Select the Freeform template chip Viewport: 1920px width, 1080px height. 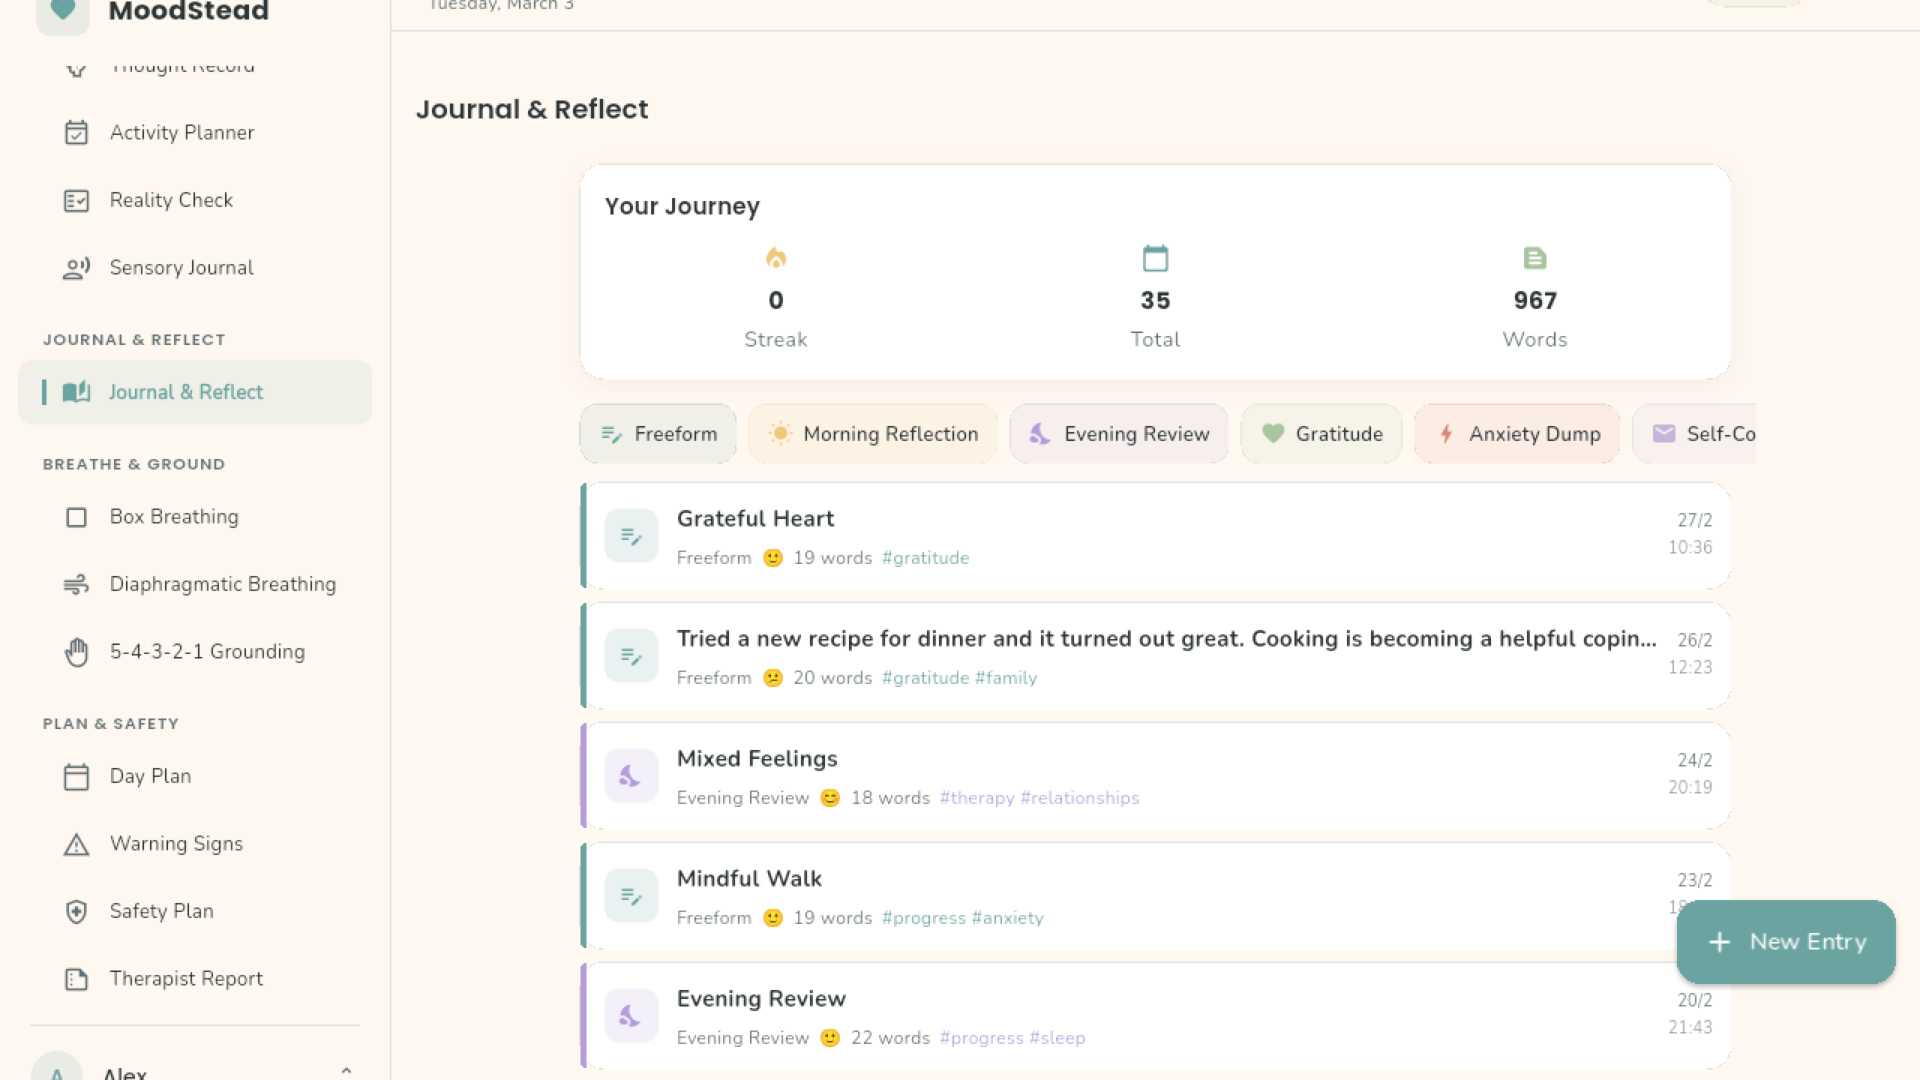pyautogui.click(x=658, y=434)
